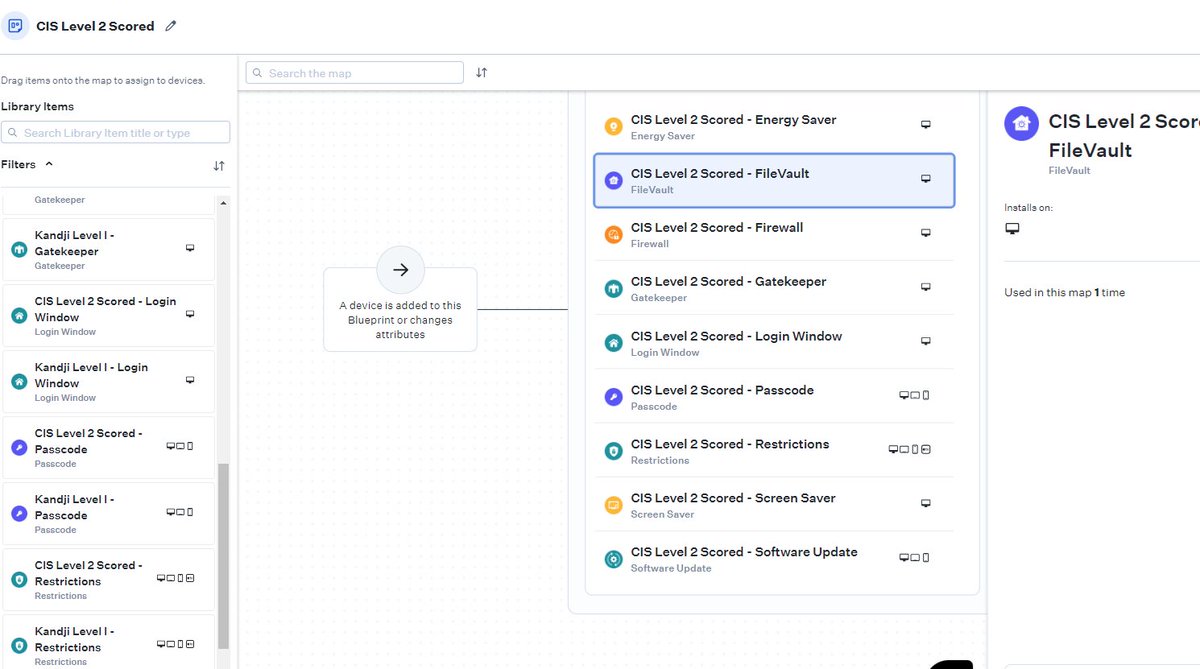Click library item CIS Level 2 Scored - Restrictions

point(108,579)
